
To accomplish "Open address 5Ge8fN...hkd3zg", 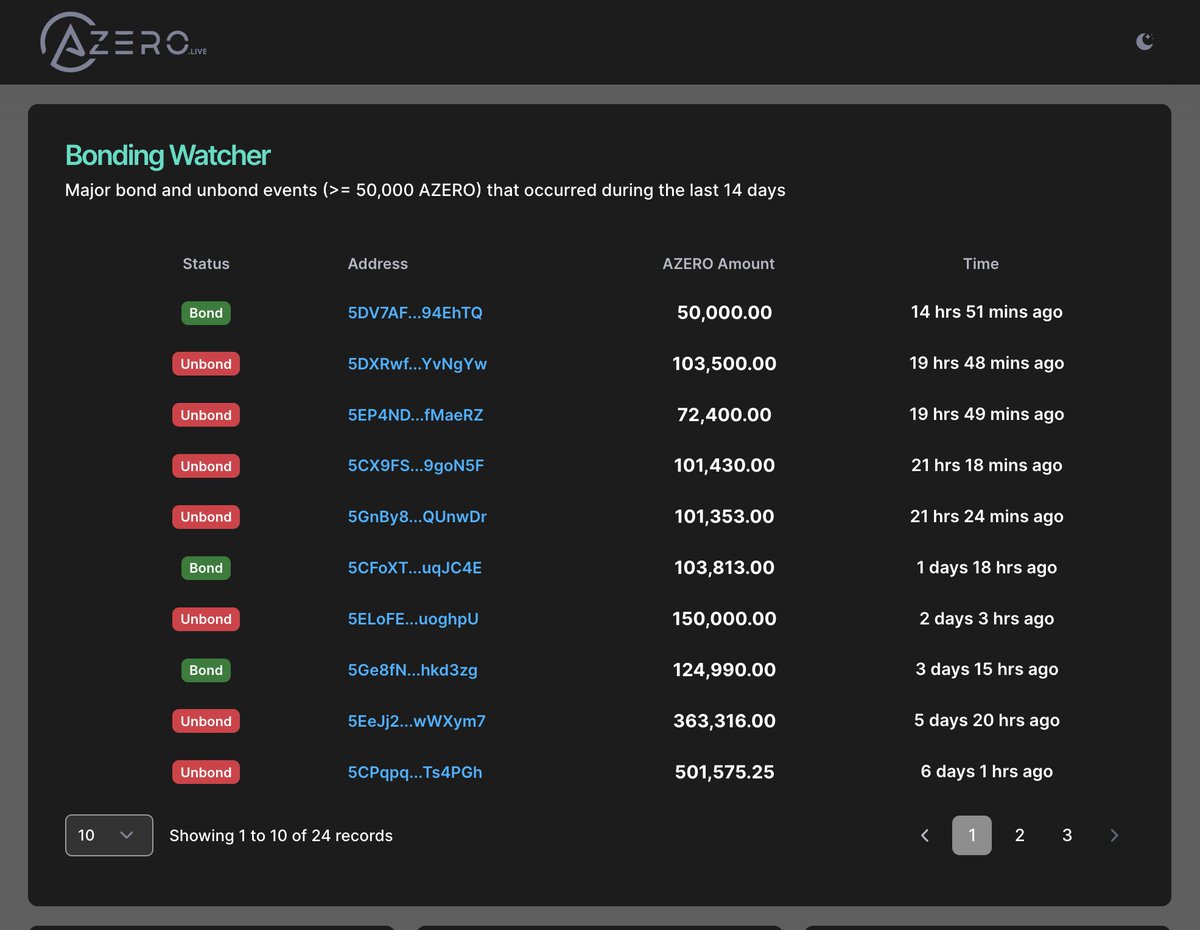I will 412,670.
